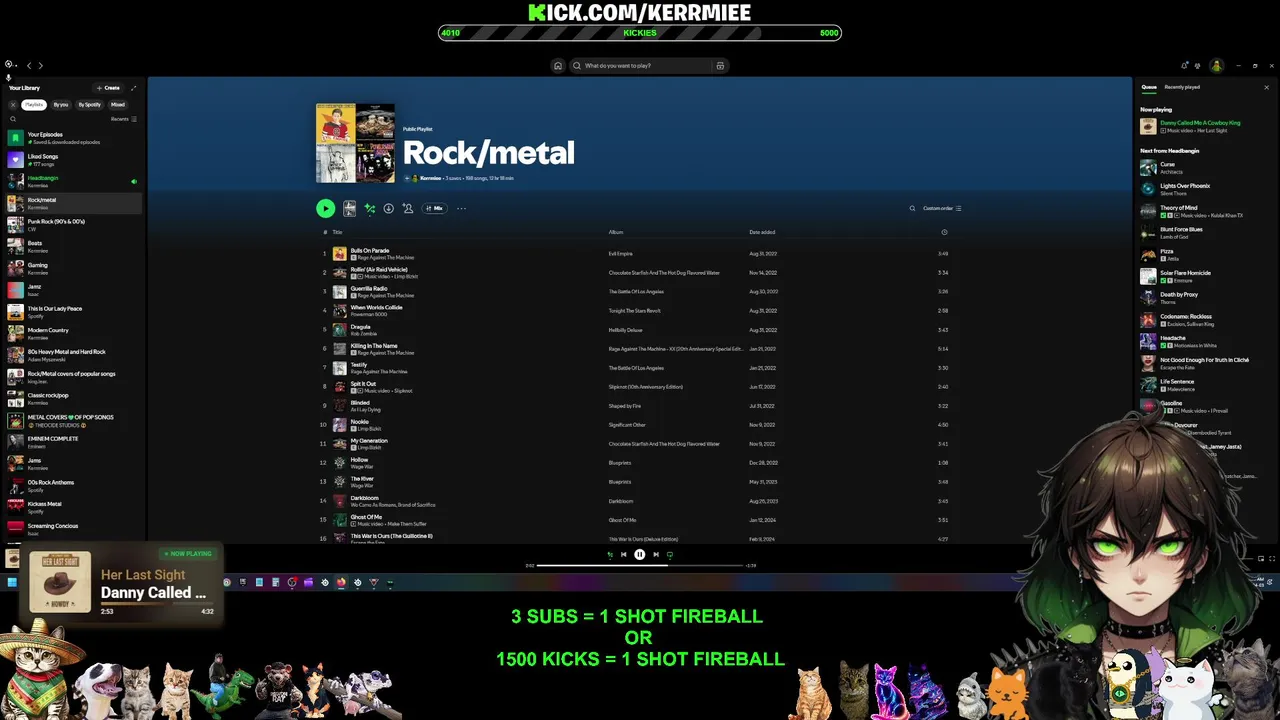Create a new playlist via Create button
Viewport: 1280px width, 720px height.
pyautogui.click(x=108, y=88)
